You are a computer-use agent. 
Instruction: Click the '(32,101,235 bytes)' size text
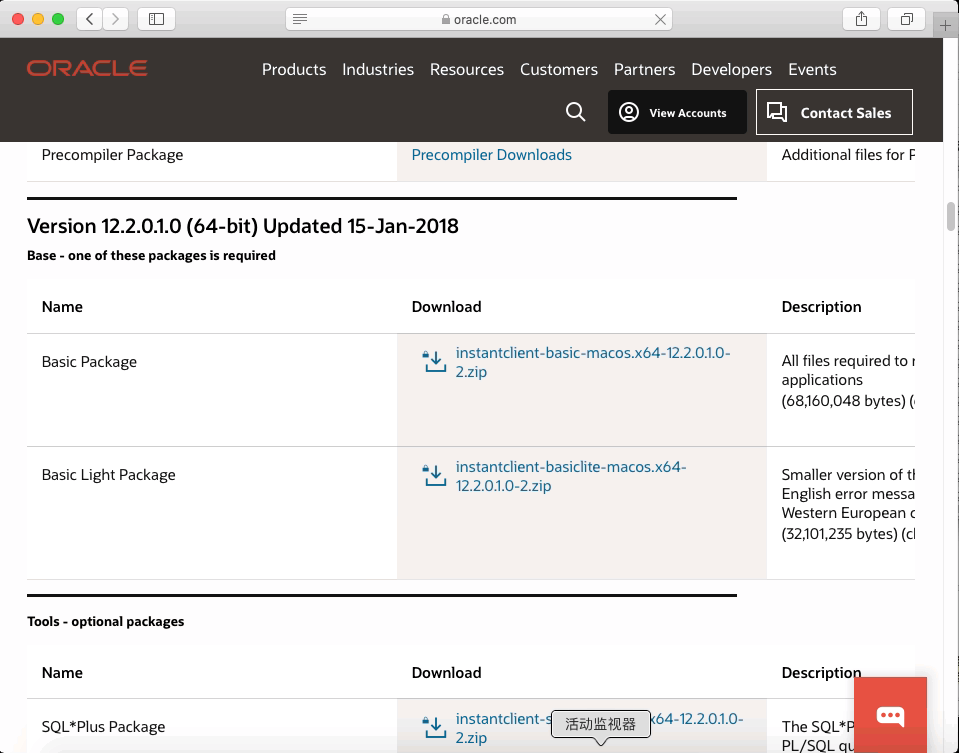[840, 533]
